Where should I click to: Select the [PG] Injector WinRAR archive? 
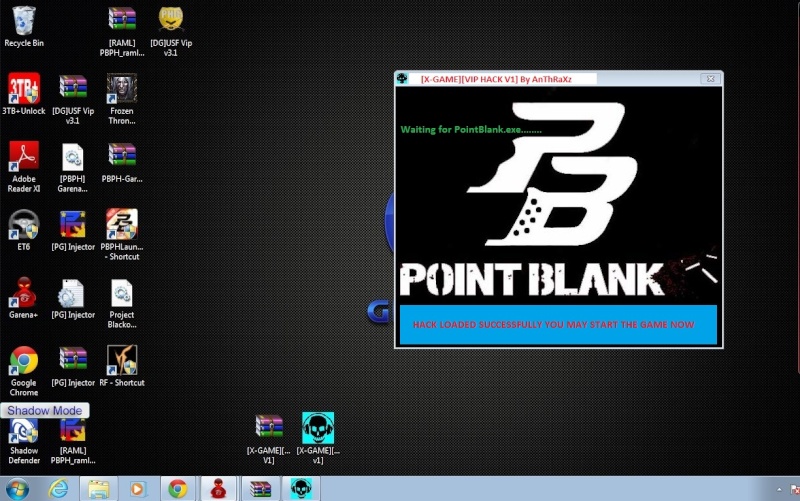(x=73, y=359)
